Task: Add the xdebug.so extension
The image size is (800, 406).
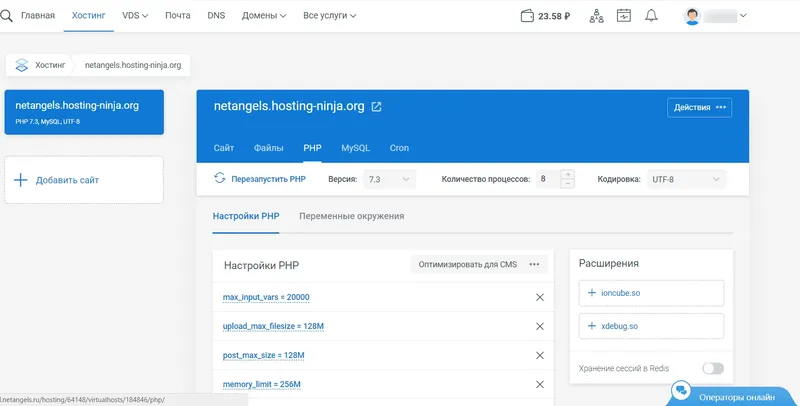Action: tap(651, 326)
